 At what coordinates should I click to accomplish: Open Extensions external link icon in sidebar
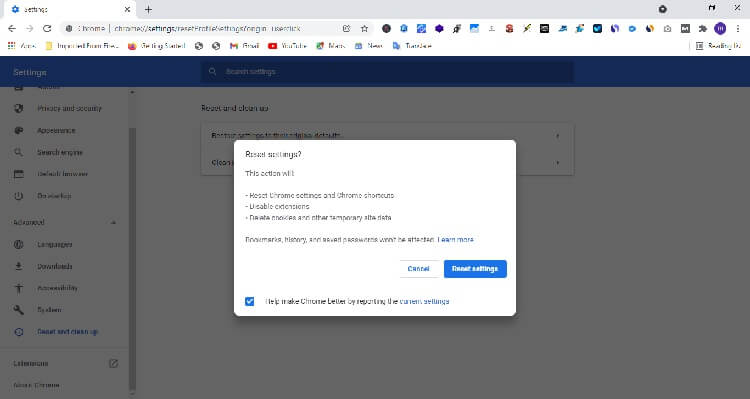coord(113,364)
